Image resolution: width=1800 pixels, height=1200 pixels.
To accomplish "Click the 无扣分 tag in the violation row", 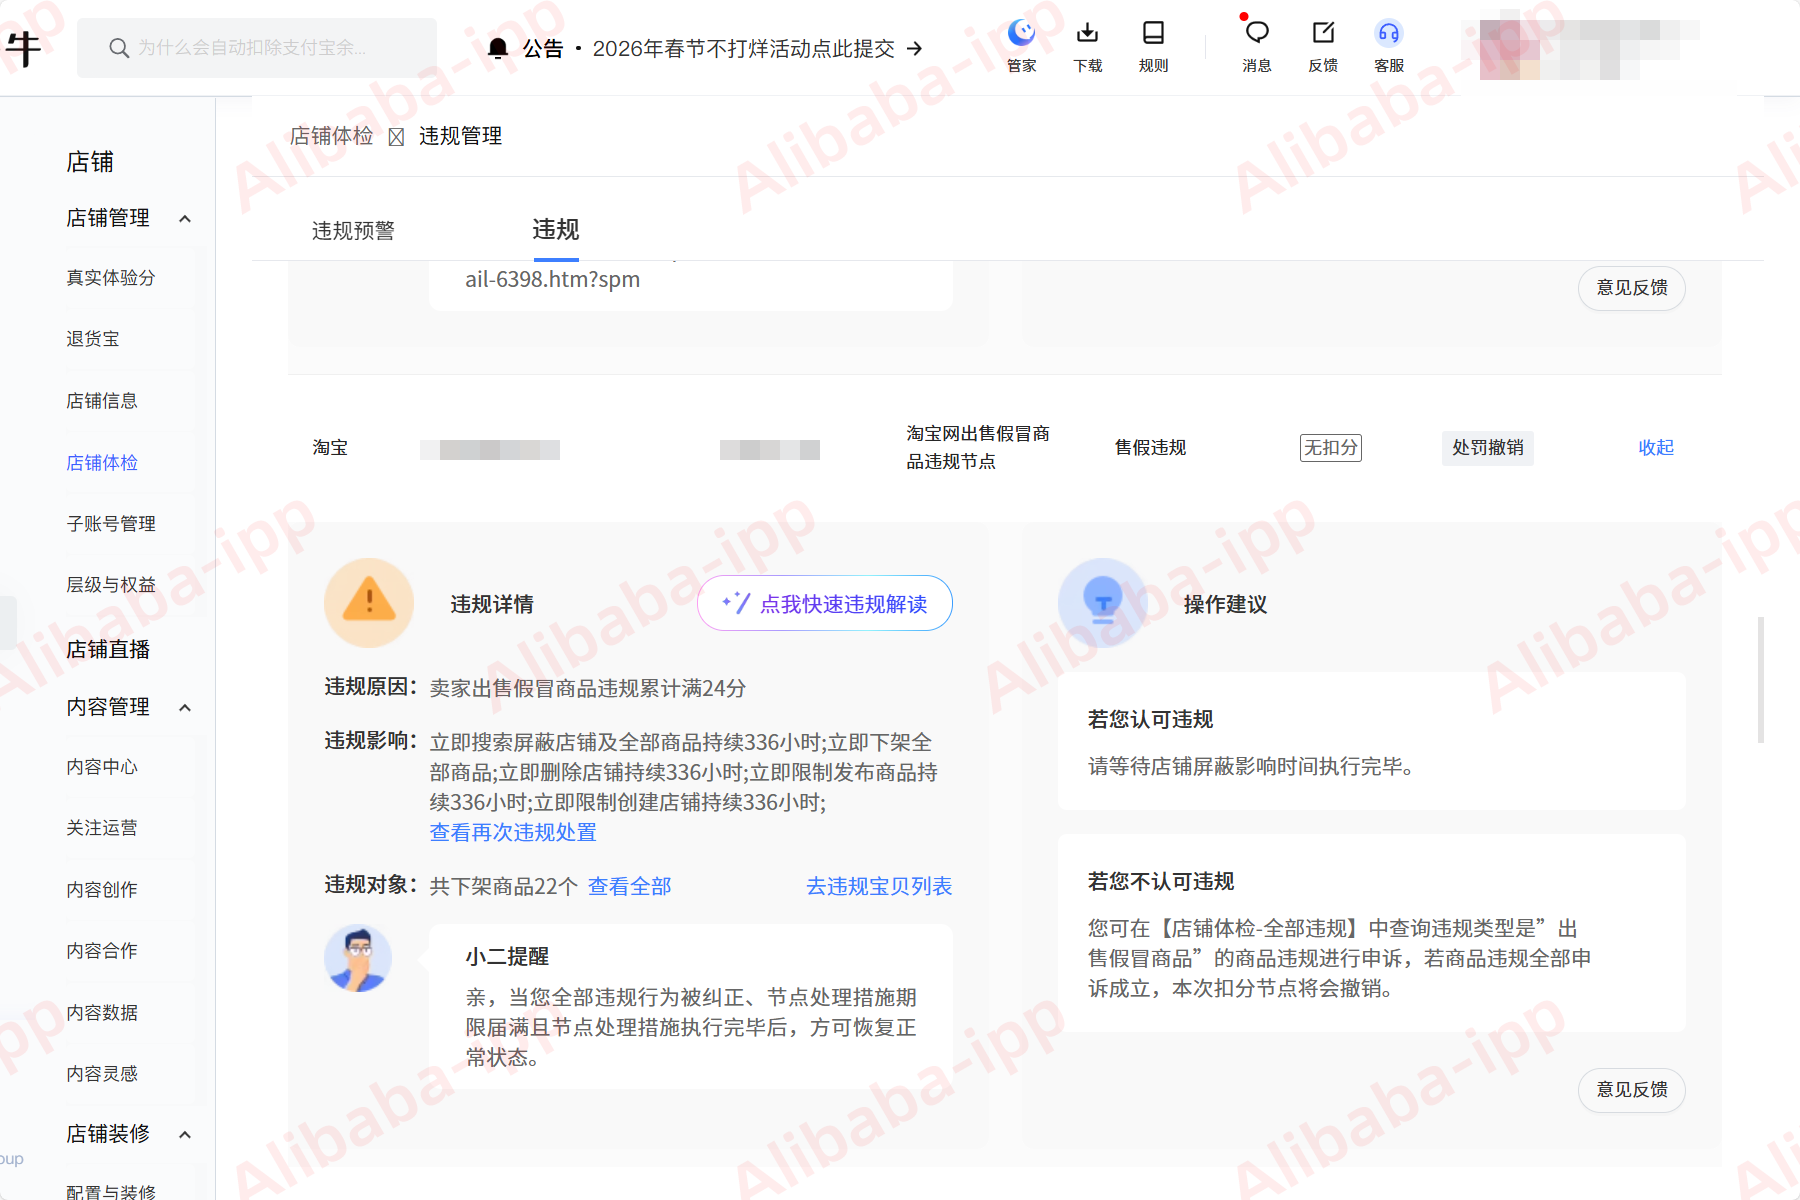I will pyautogui.click(x=1331, y=447).
